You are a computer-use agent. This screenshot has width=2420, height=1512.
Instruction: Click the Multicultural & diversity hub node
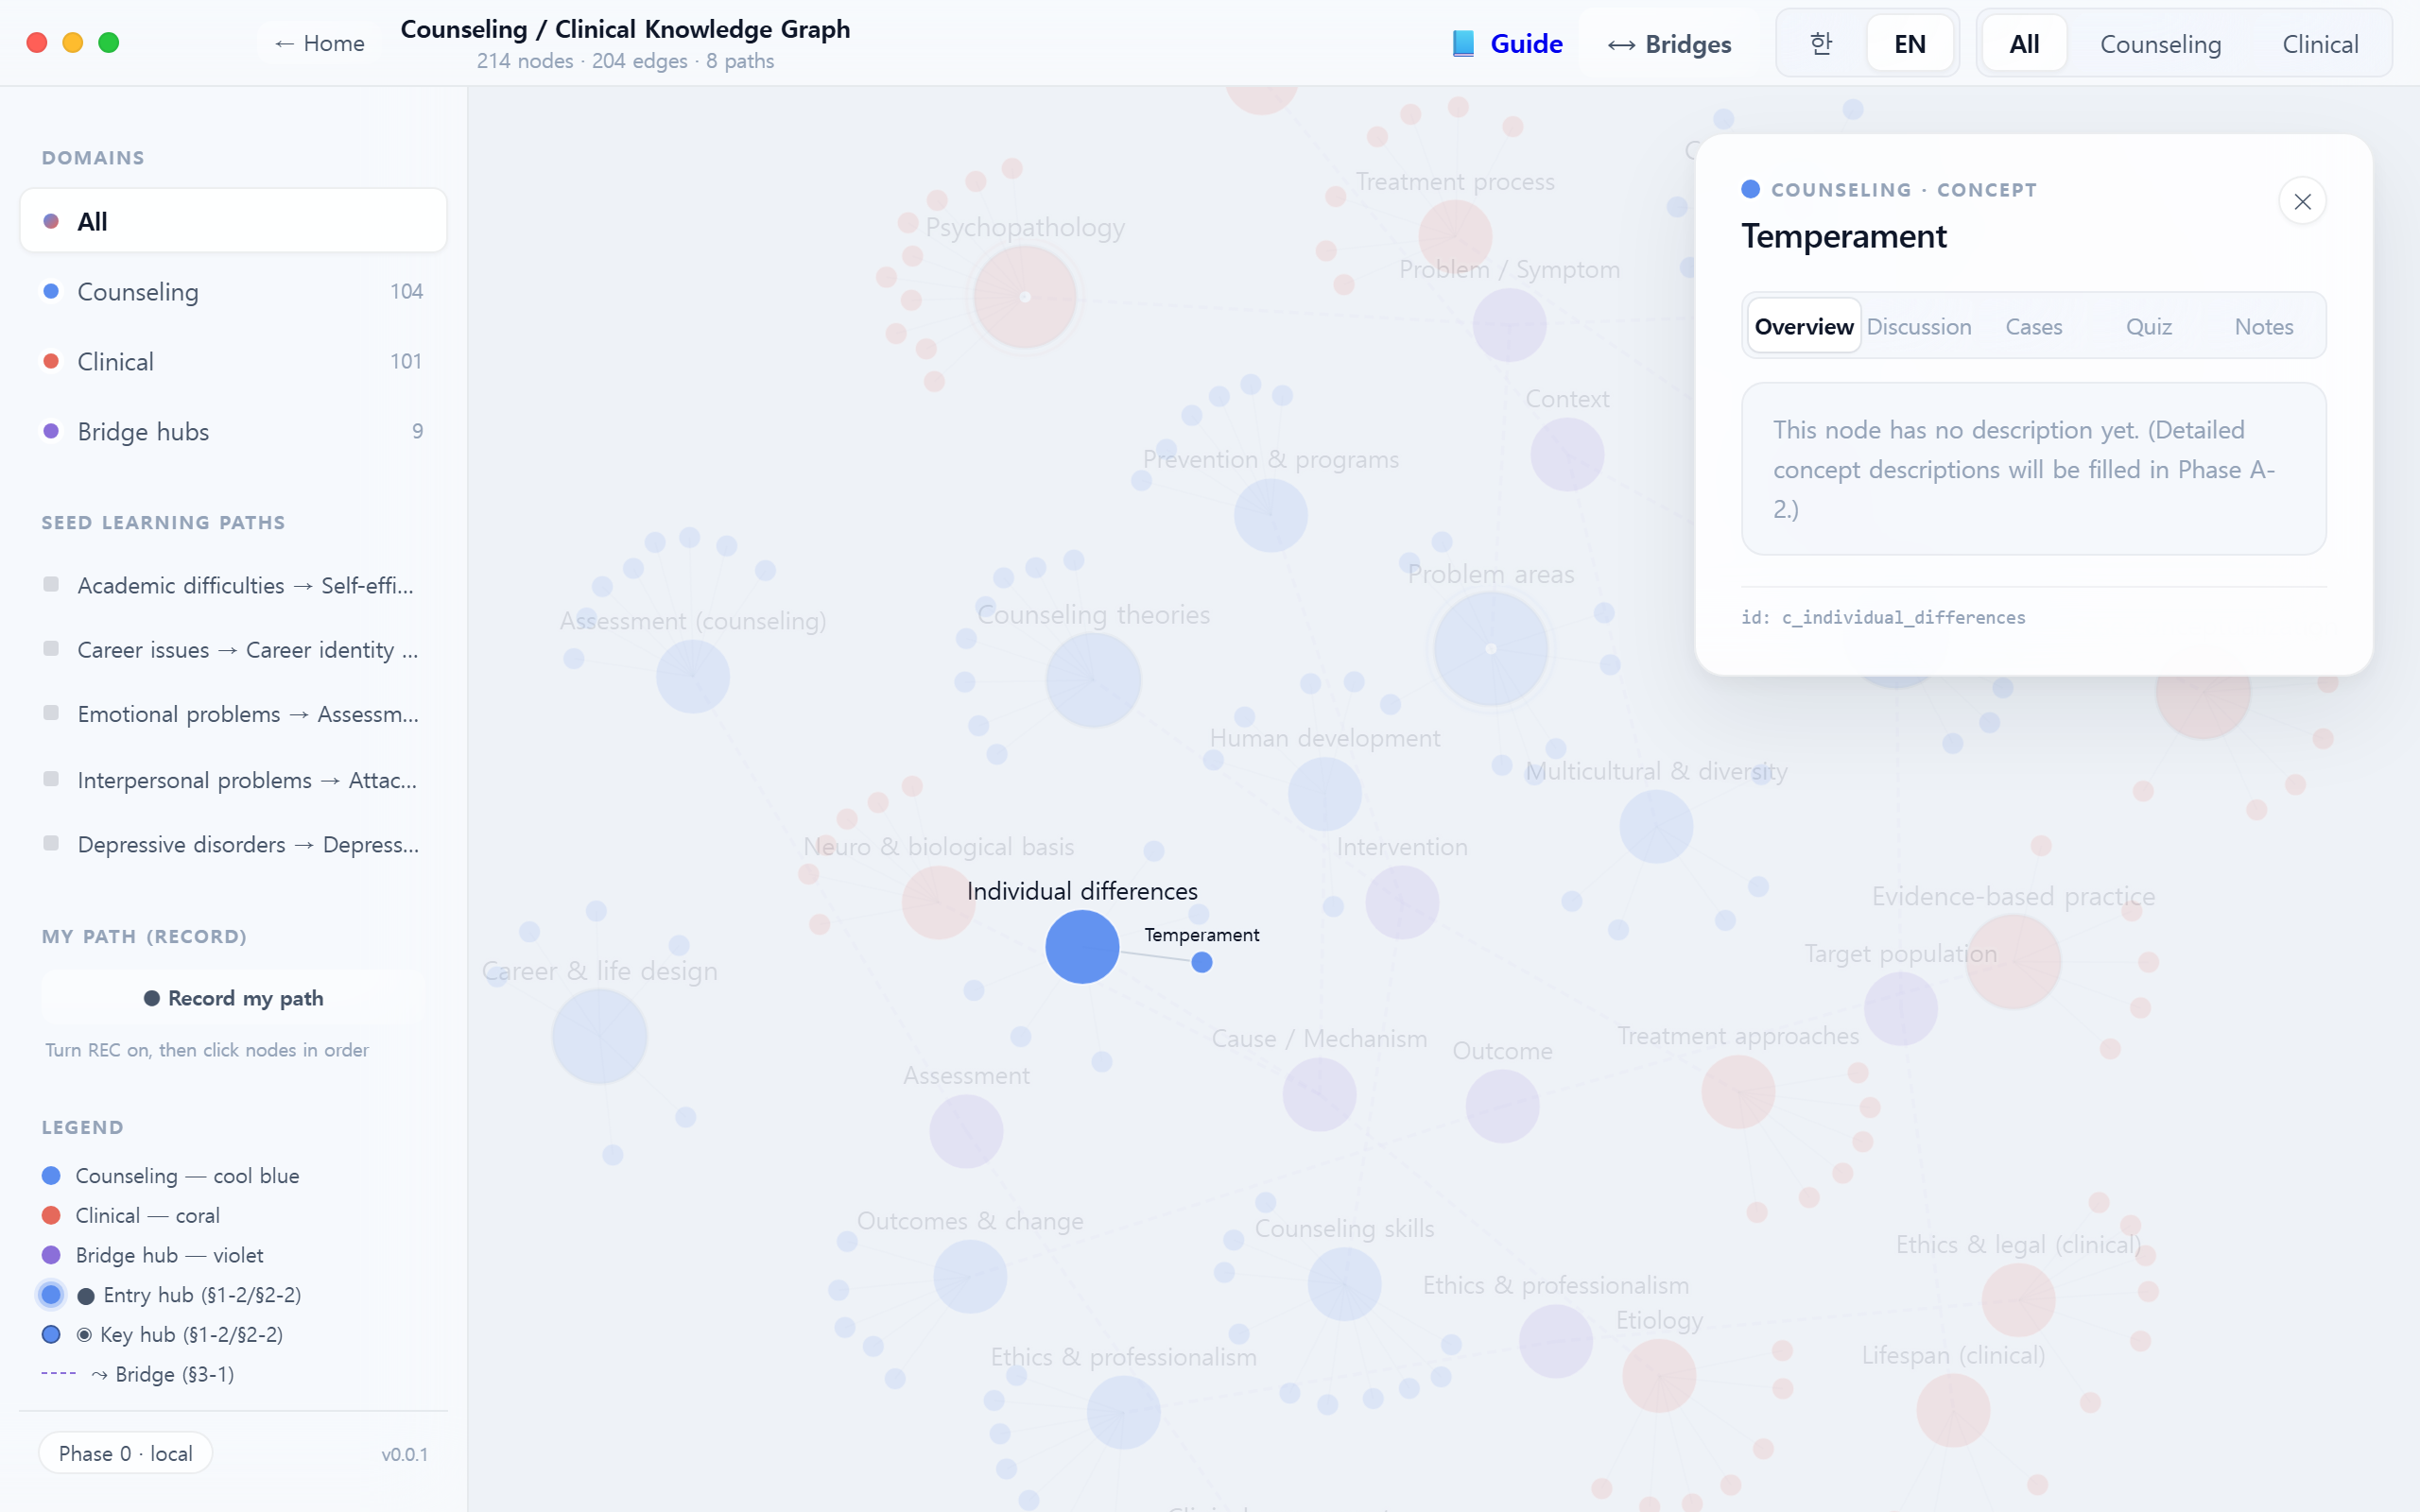pos(1656,826)
